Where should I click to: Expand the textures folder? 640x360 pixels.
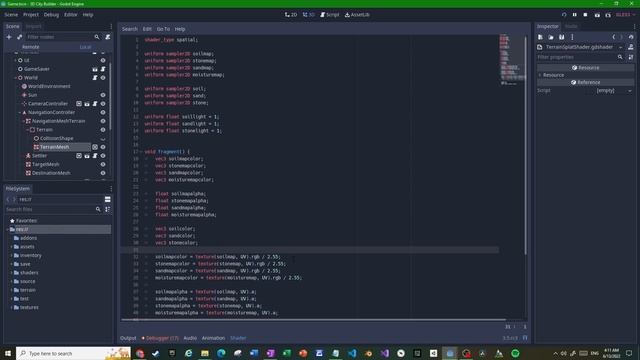point(11,307)
